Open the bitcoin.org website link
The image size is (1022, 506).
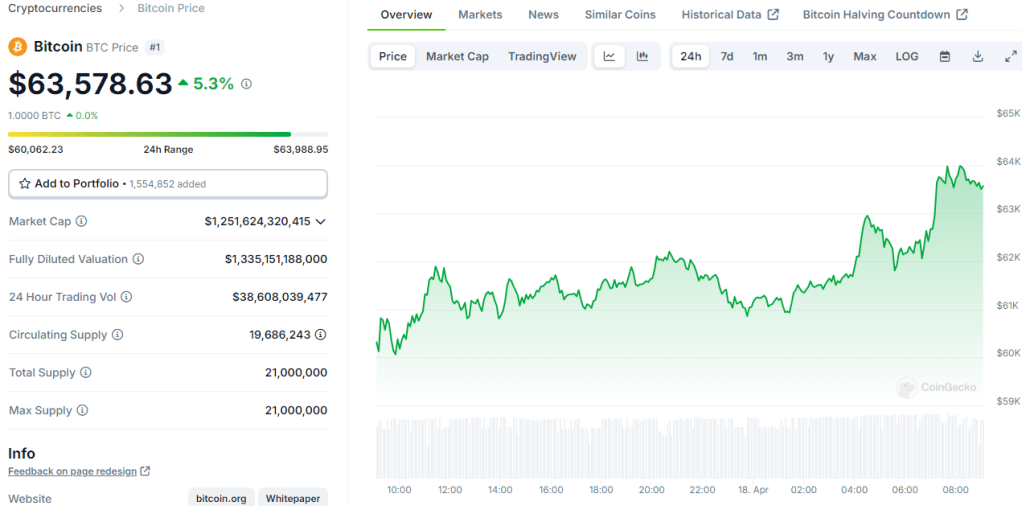click(221, 498)
